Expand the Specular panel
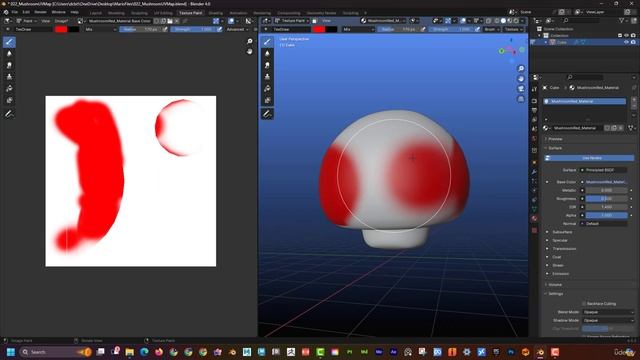 [x=560, y=240]
